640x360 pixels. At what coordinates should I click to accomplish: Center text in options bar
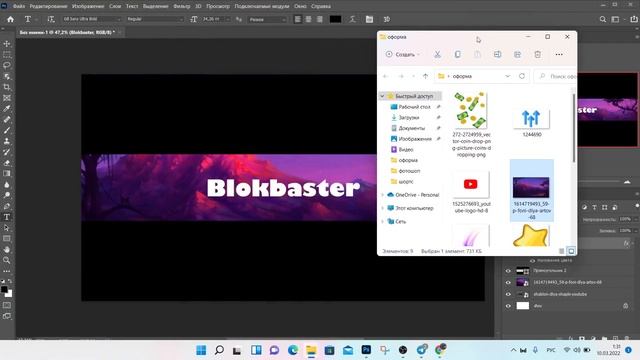click(309, 19)
